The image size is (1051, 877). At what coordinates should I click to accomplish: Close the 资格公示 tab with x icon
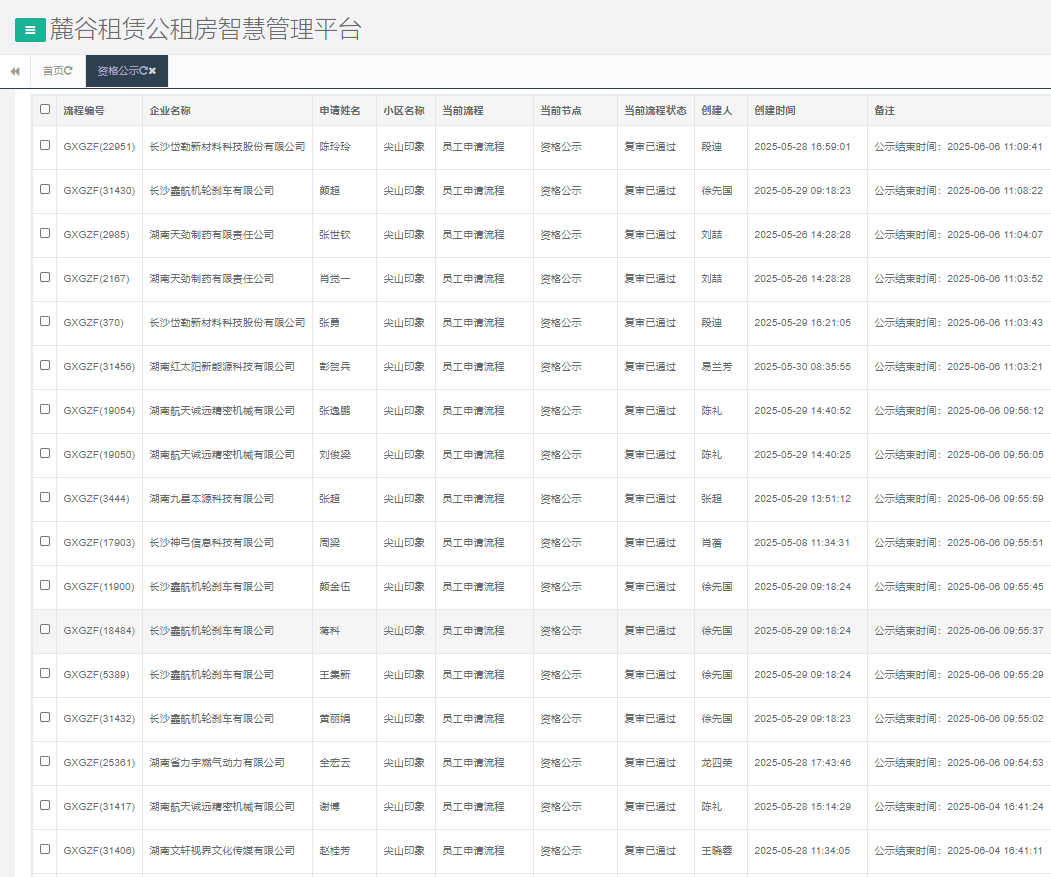pyautogui.click(x=153, y=71)
